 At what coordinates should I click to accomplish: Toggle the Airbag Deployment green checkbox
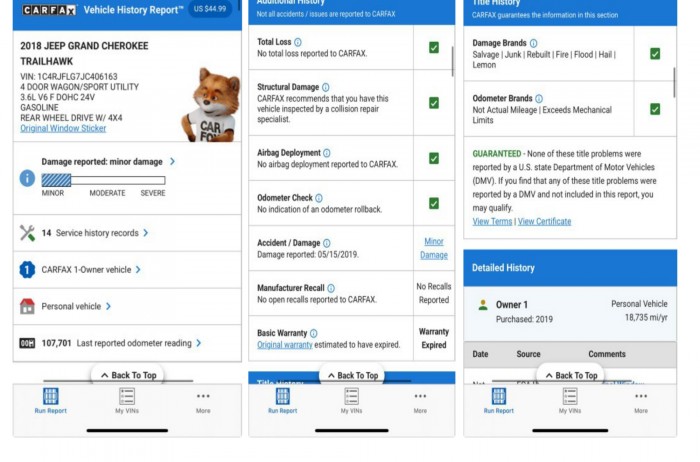[434, 158]
